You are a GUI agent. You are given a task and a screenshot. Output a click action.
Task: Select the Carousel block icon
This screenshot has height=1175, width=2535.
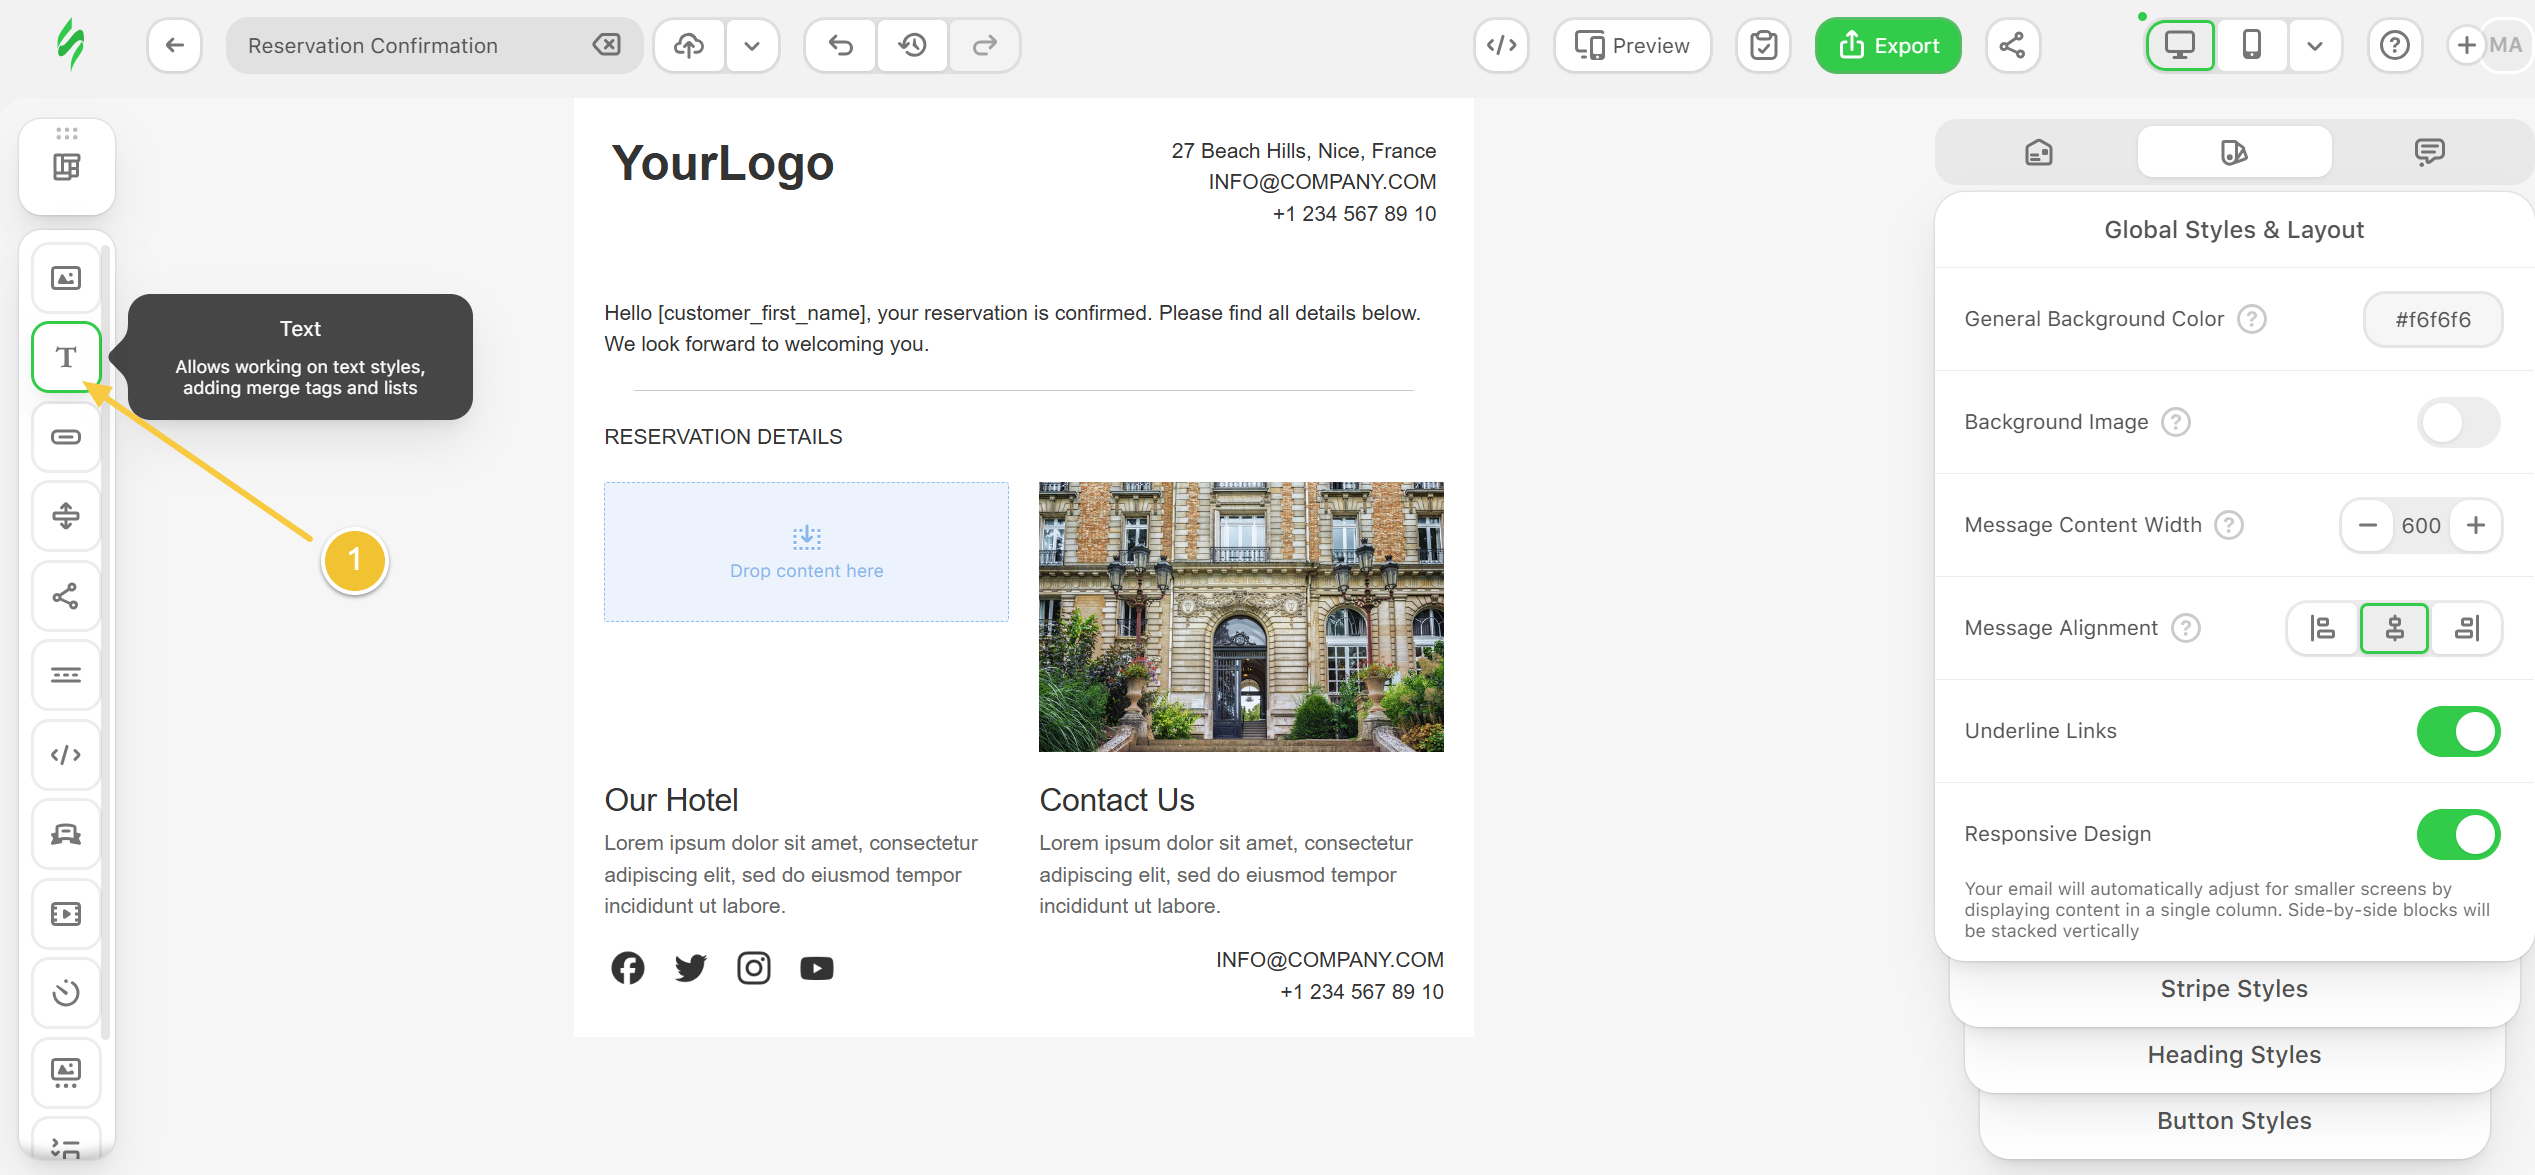pyautogui.click(x=66, y=1073)
